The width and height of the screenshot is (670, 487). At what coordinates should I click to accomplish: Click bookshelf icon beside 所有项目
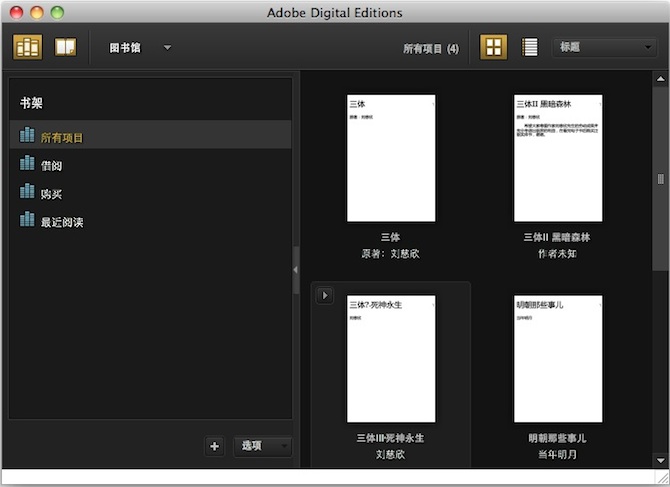[x=27, y=135]
